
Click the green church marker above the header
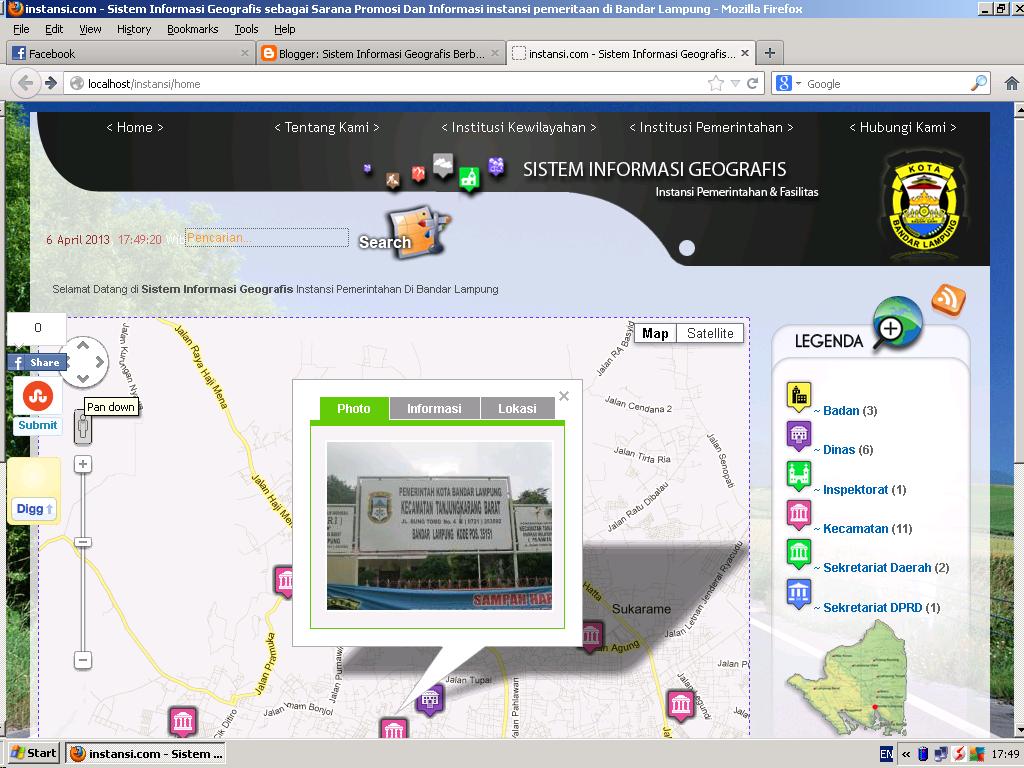pyautogui.click(x=467, y=178)
